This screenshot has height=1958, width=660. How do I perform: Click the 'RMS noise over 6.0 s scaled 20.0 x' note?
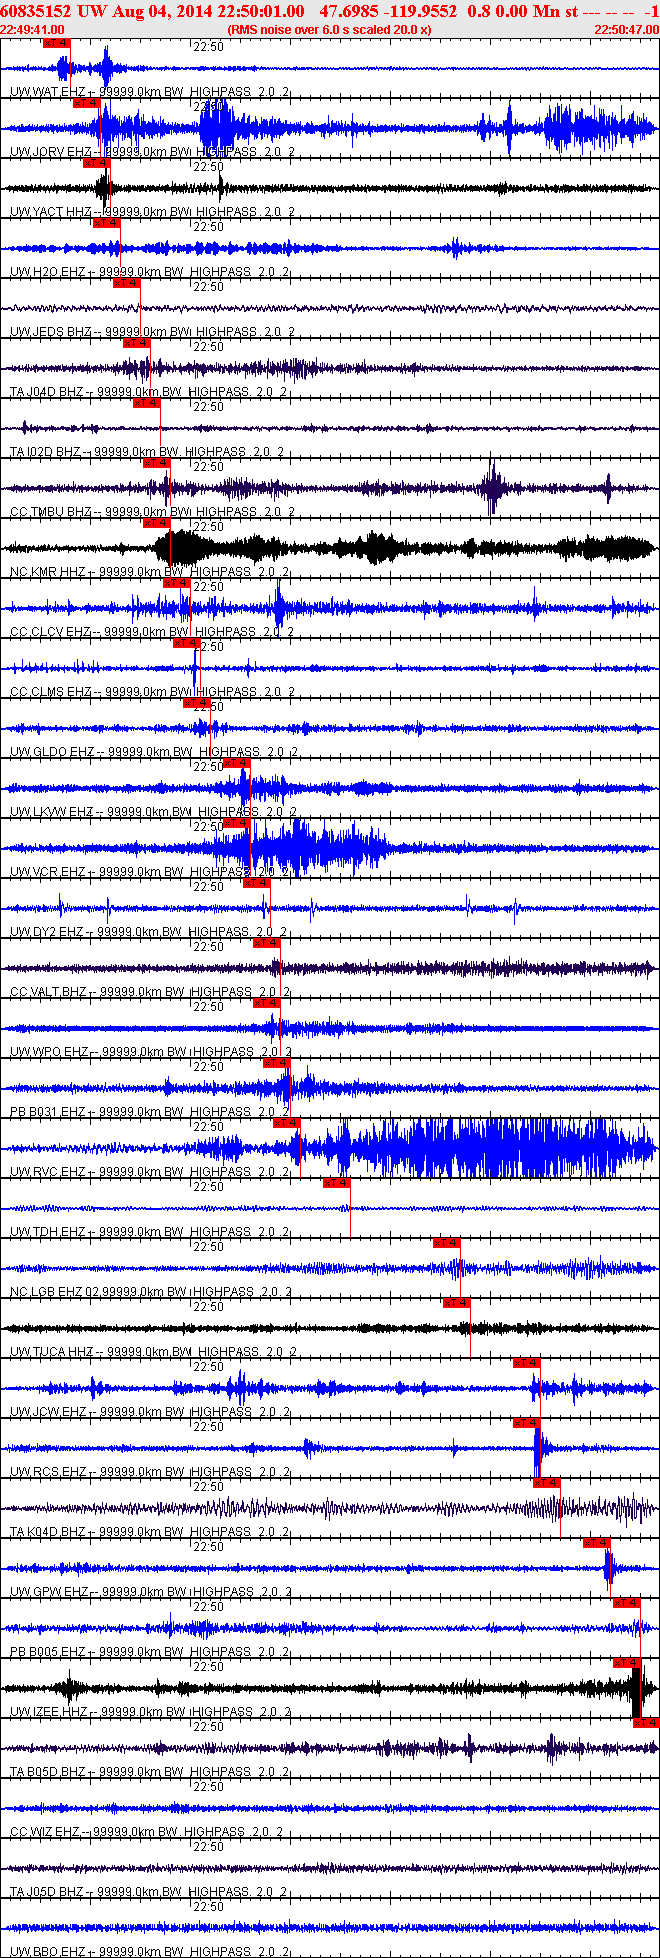pos(329,30)
